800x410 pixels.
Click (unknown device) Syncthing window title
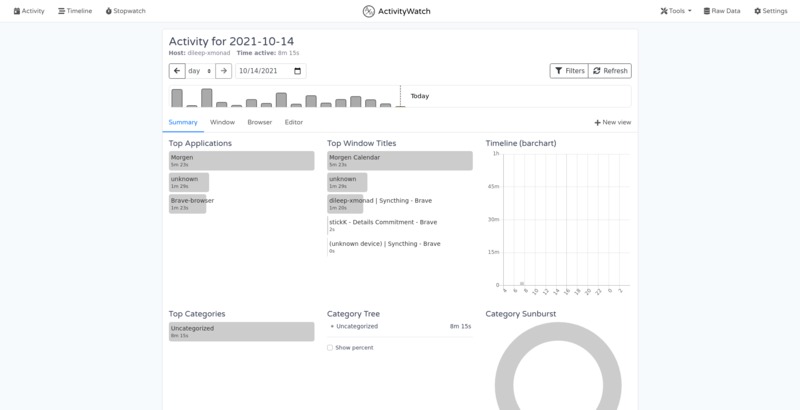tap(384, 246)
